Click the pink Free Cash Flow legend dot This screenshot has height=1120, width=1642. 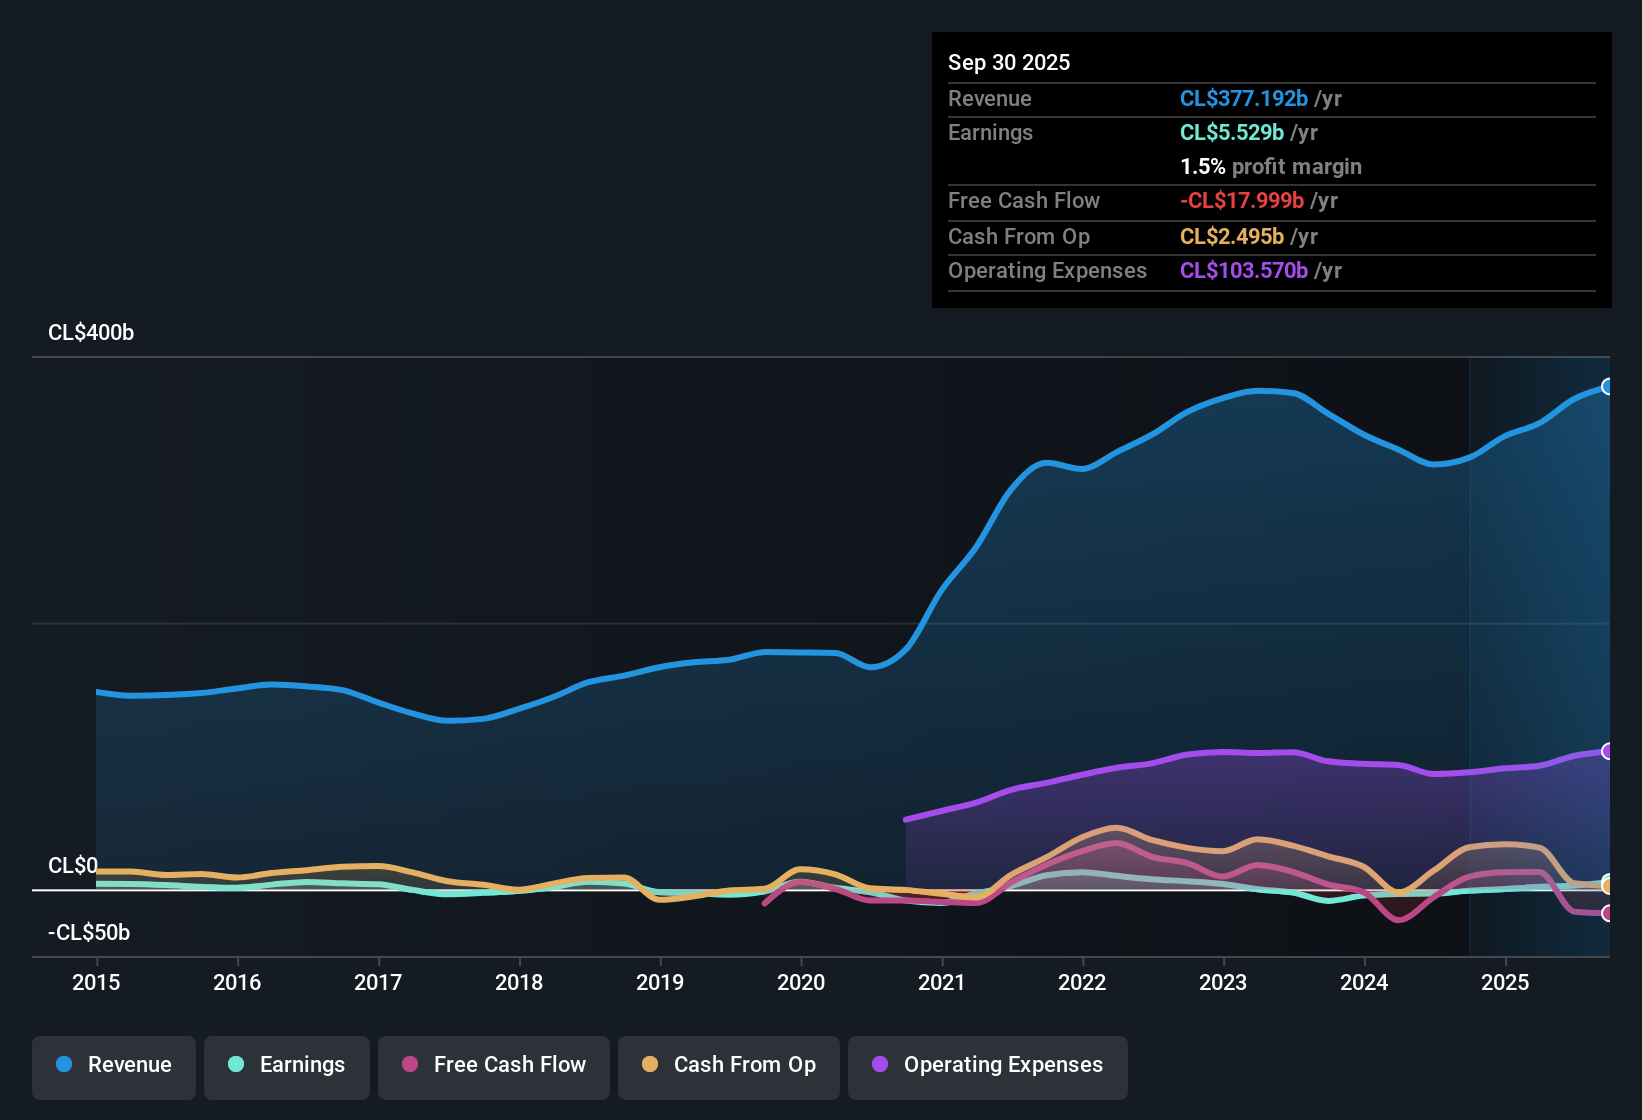coord(408,1066)
